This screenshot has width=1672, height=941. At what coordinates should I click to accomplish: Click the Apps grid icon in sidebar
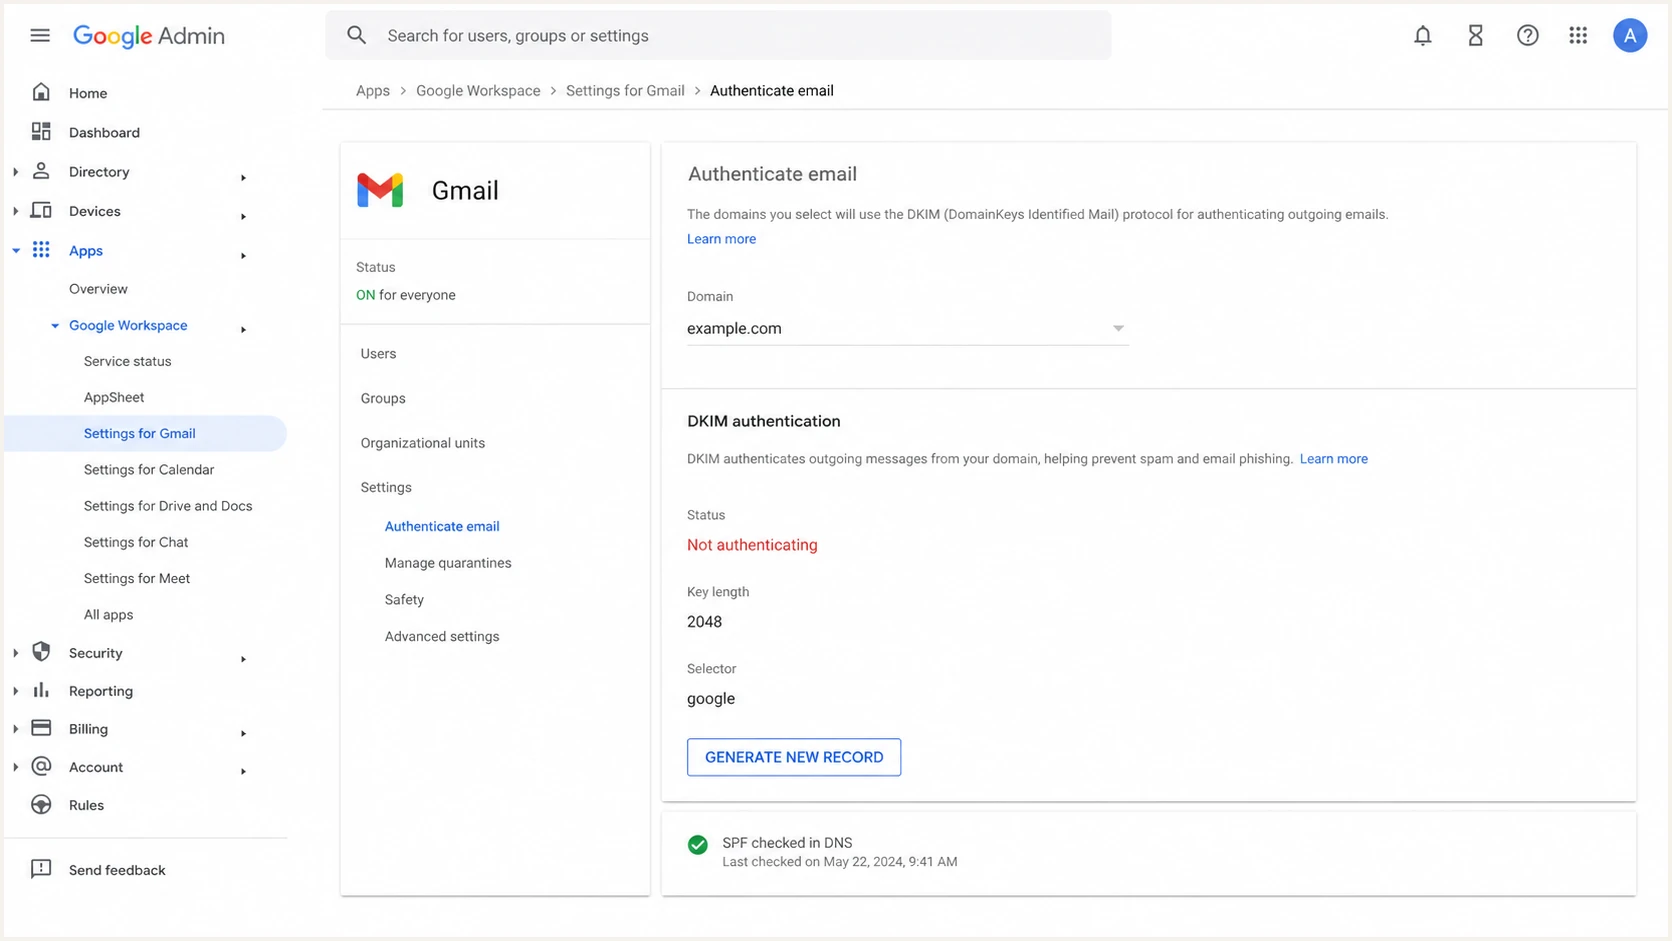pos(41,250)
